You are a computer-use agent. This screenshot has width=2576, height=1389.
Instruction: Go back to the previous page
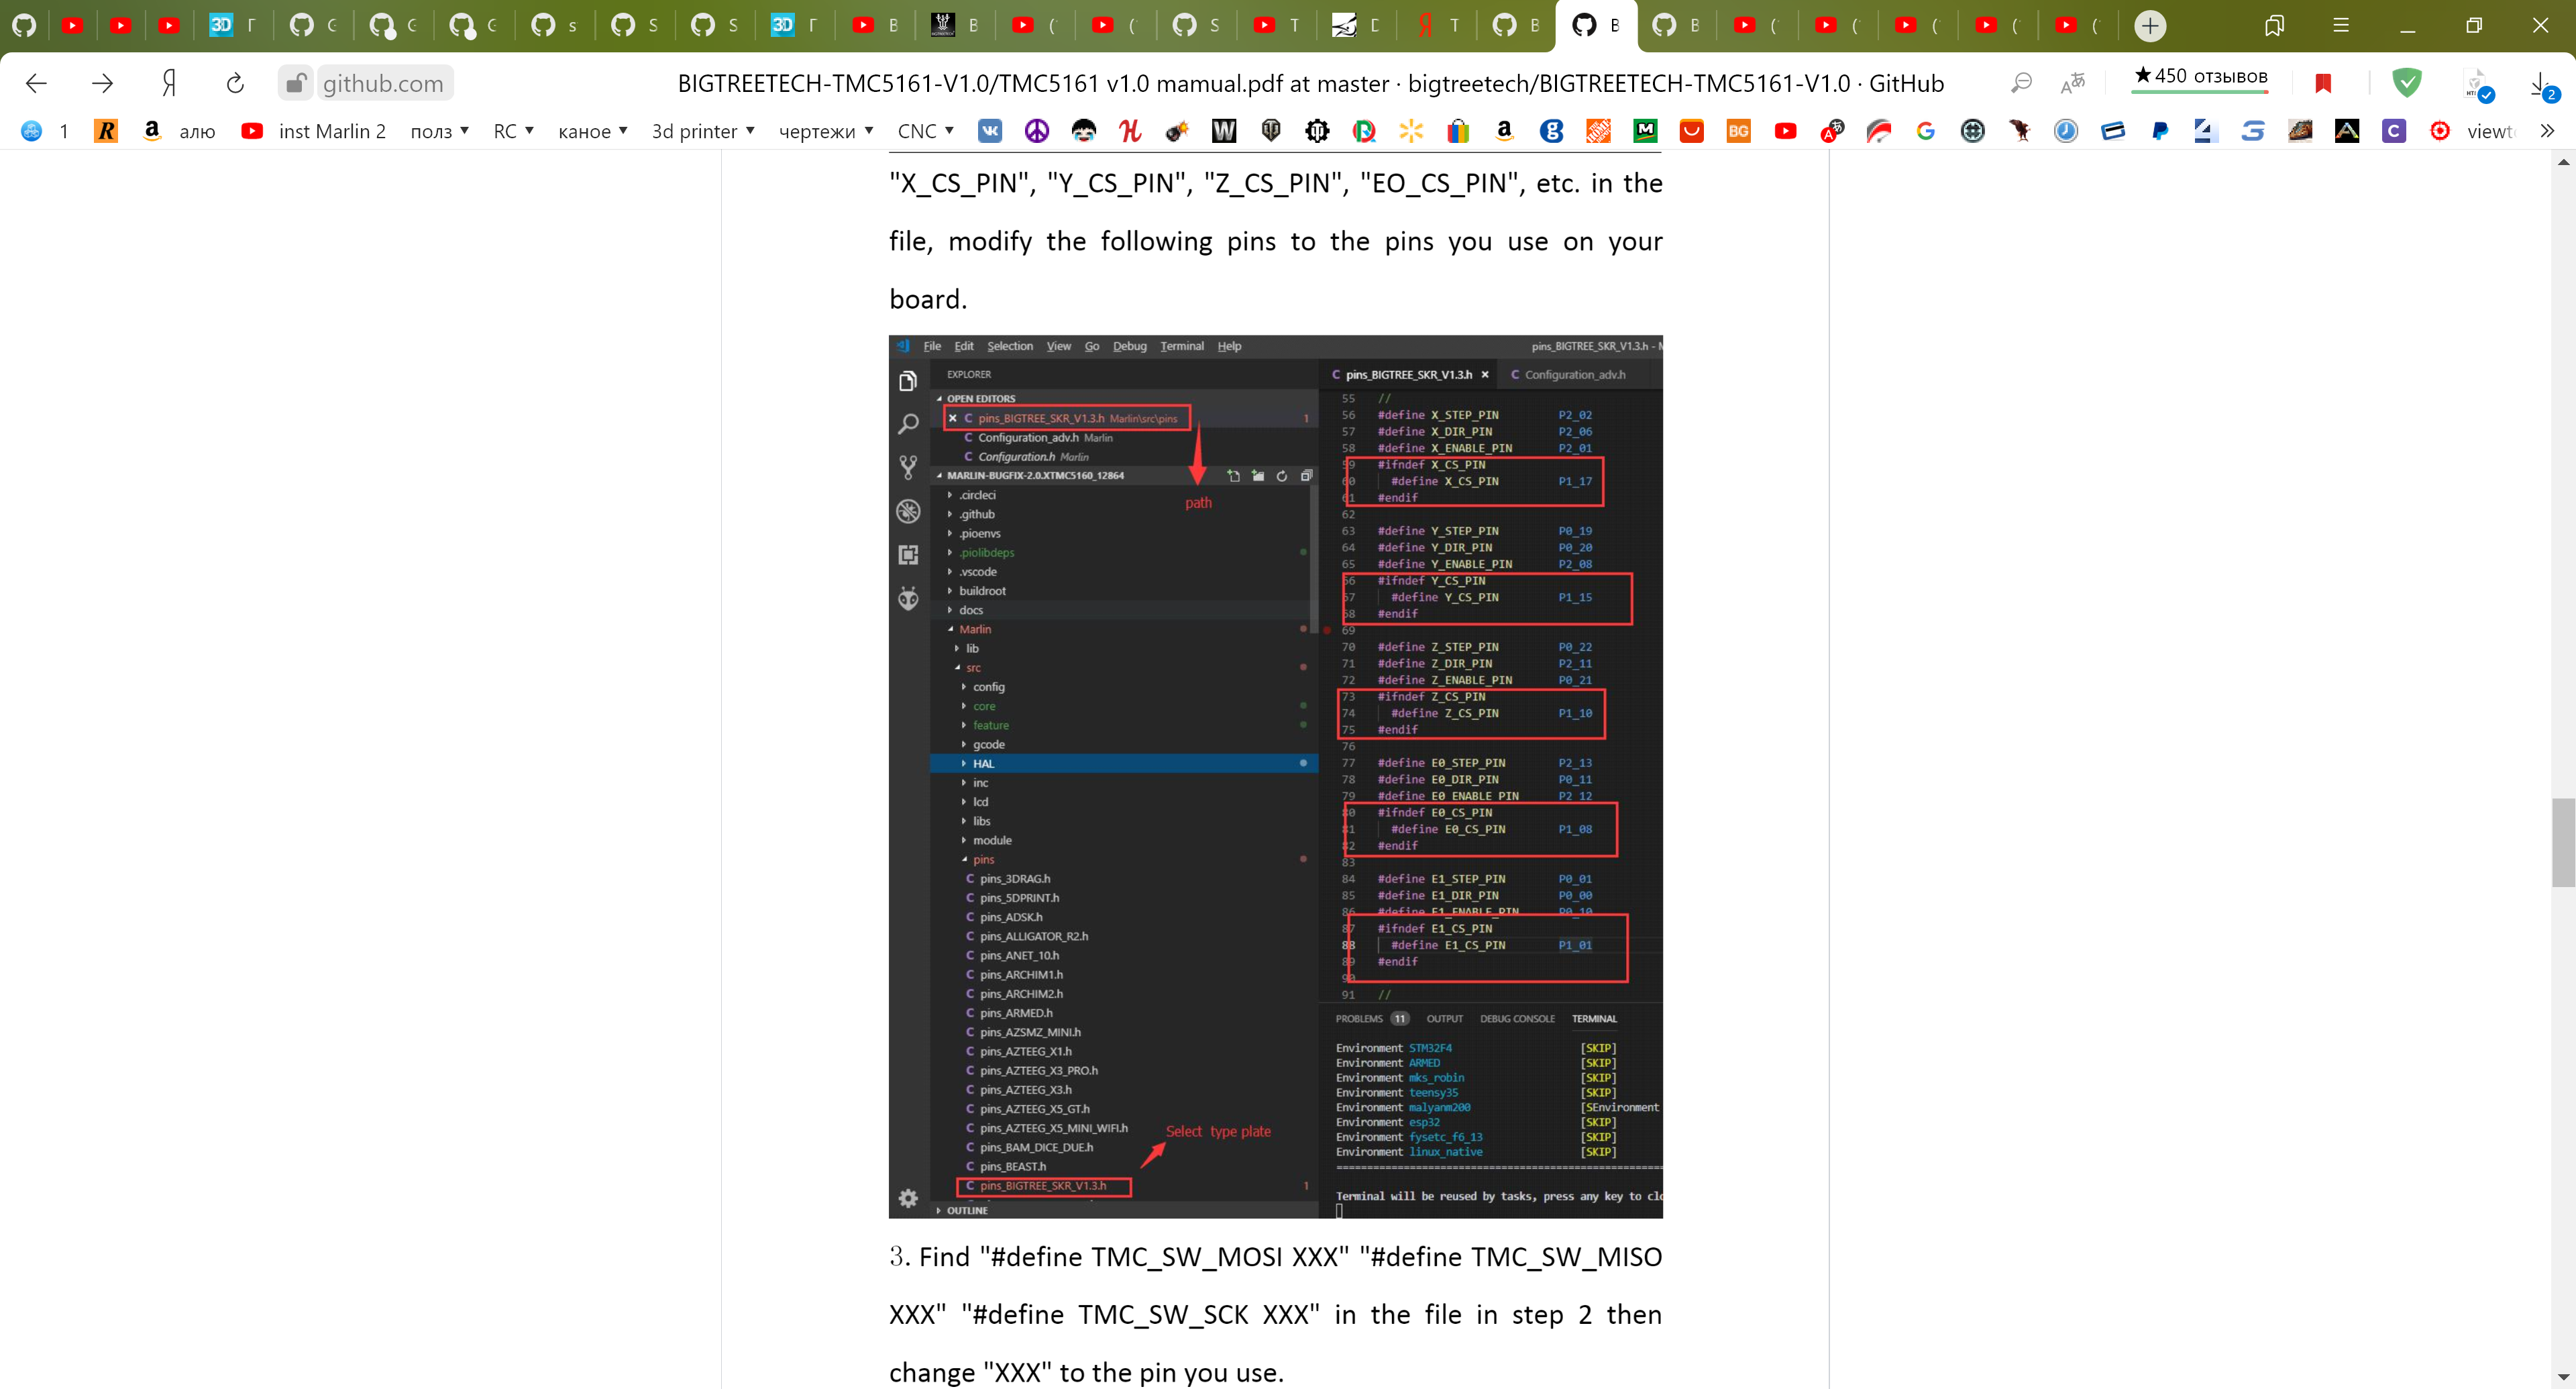36,83
